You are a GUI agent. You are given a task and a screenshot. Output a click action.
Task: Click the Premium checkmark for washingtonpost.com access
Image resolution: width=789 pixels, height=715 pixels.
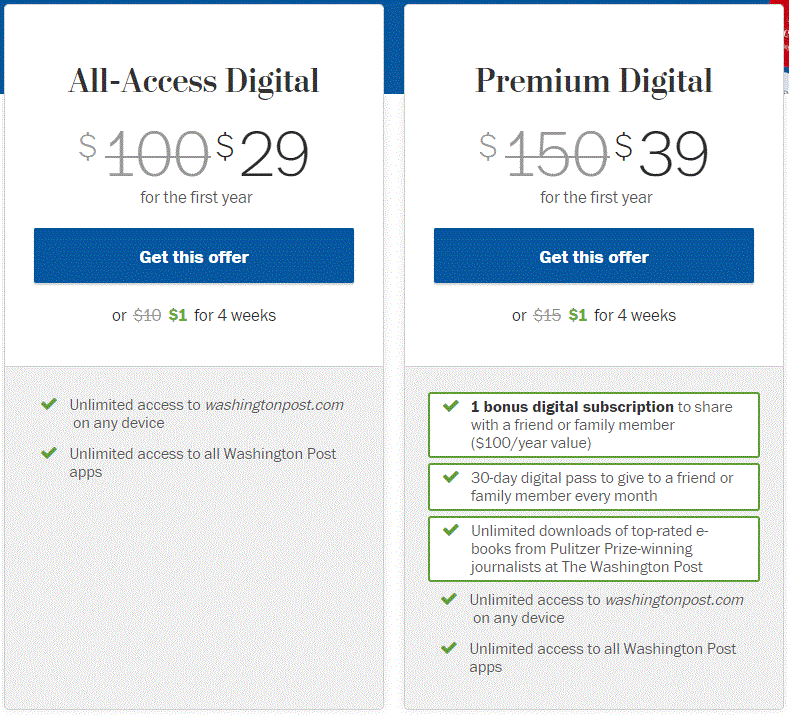coord(449,599)
